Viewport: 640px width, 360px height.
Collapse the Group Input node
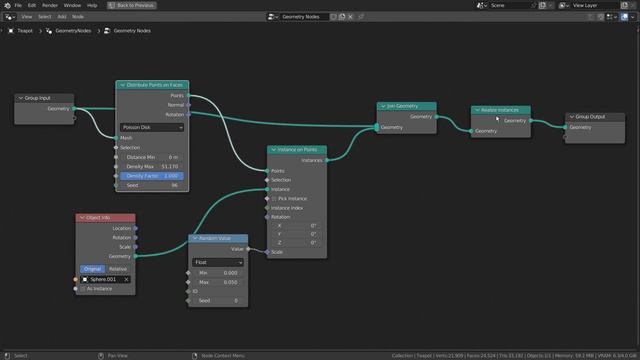coord(20,98)
